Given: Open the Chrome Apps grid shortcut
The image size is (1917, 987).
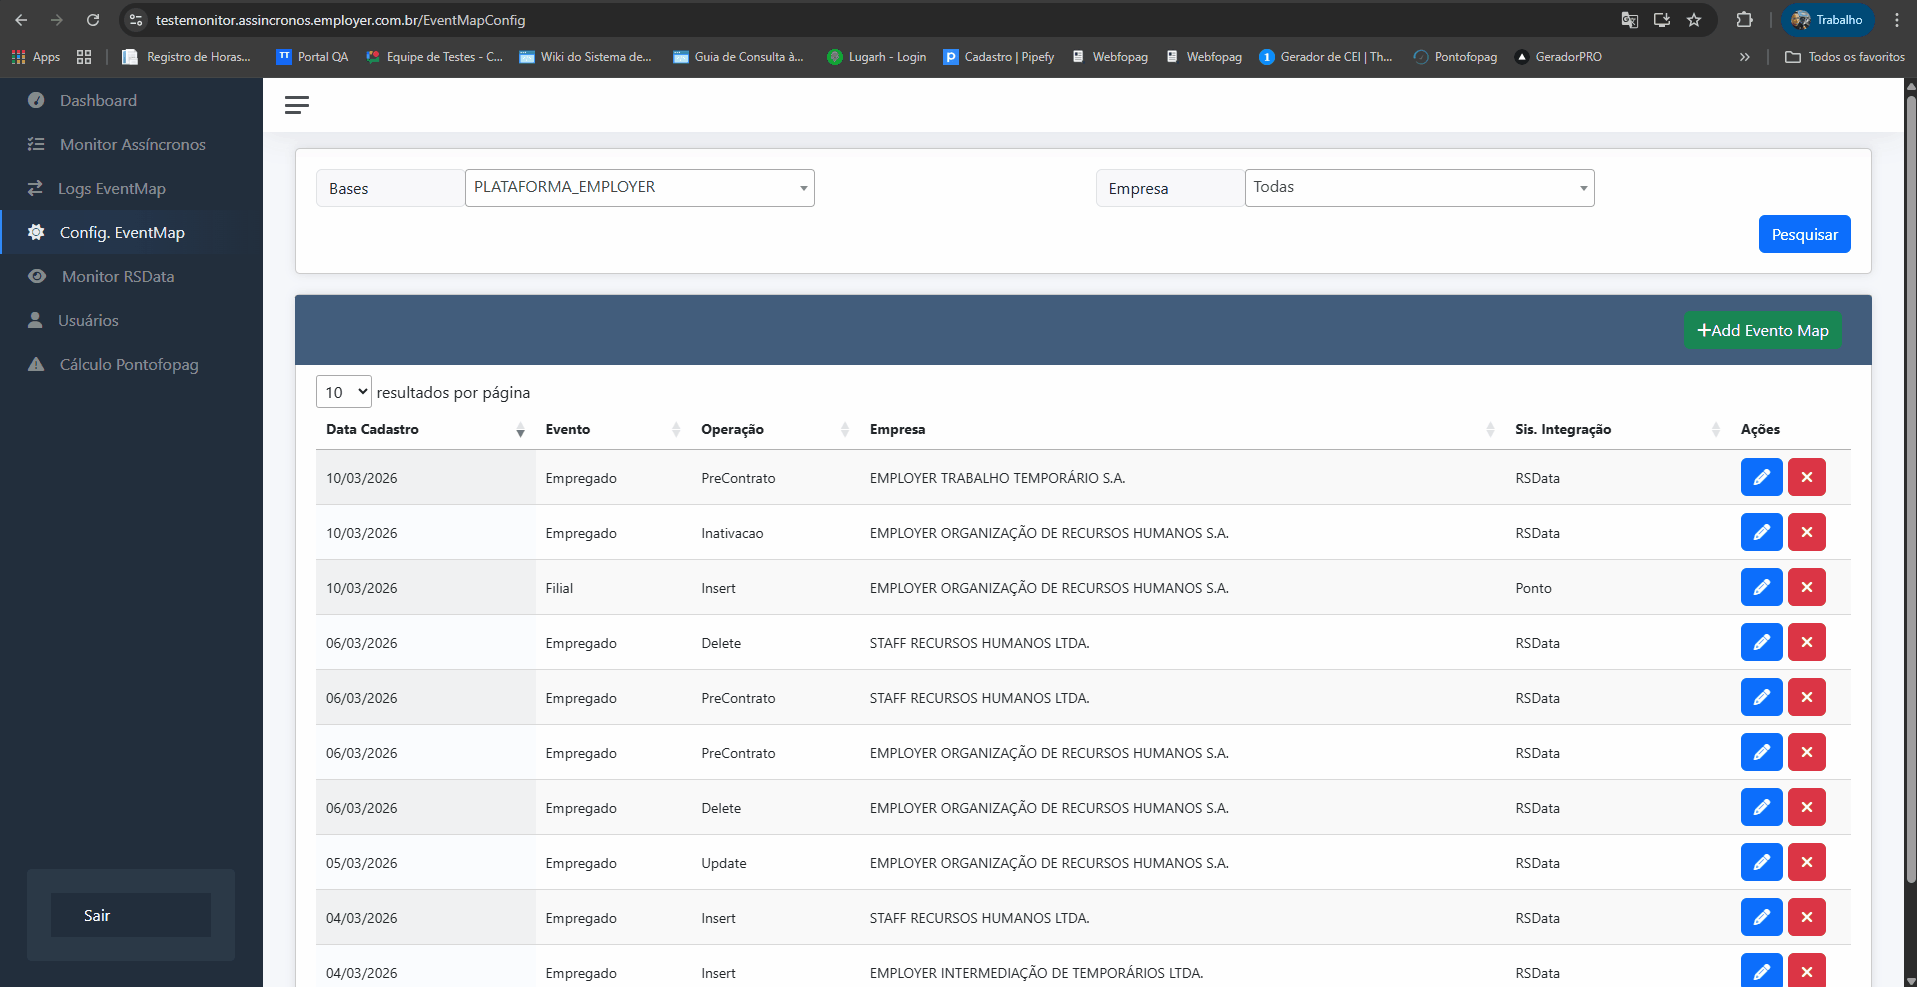Looking at the screenshot, I should pyautogui.click(x=36, y=57).
